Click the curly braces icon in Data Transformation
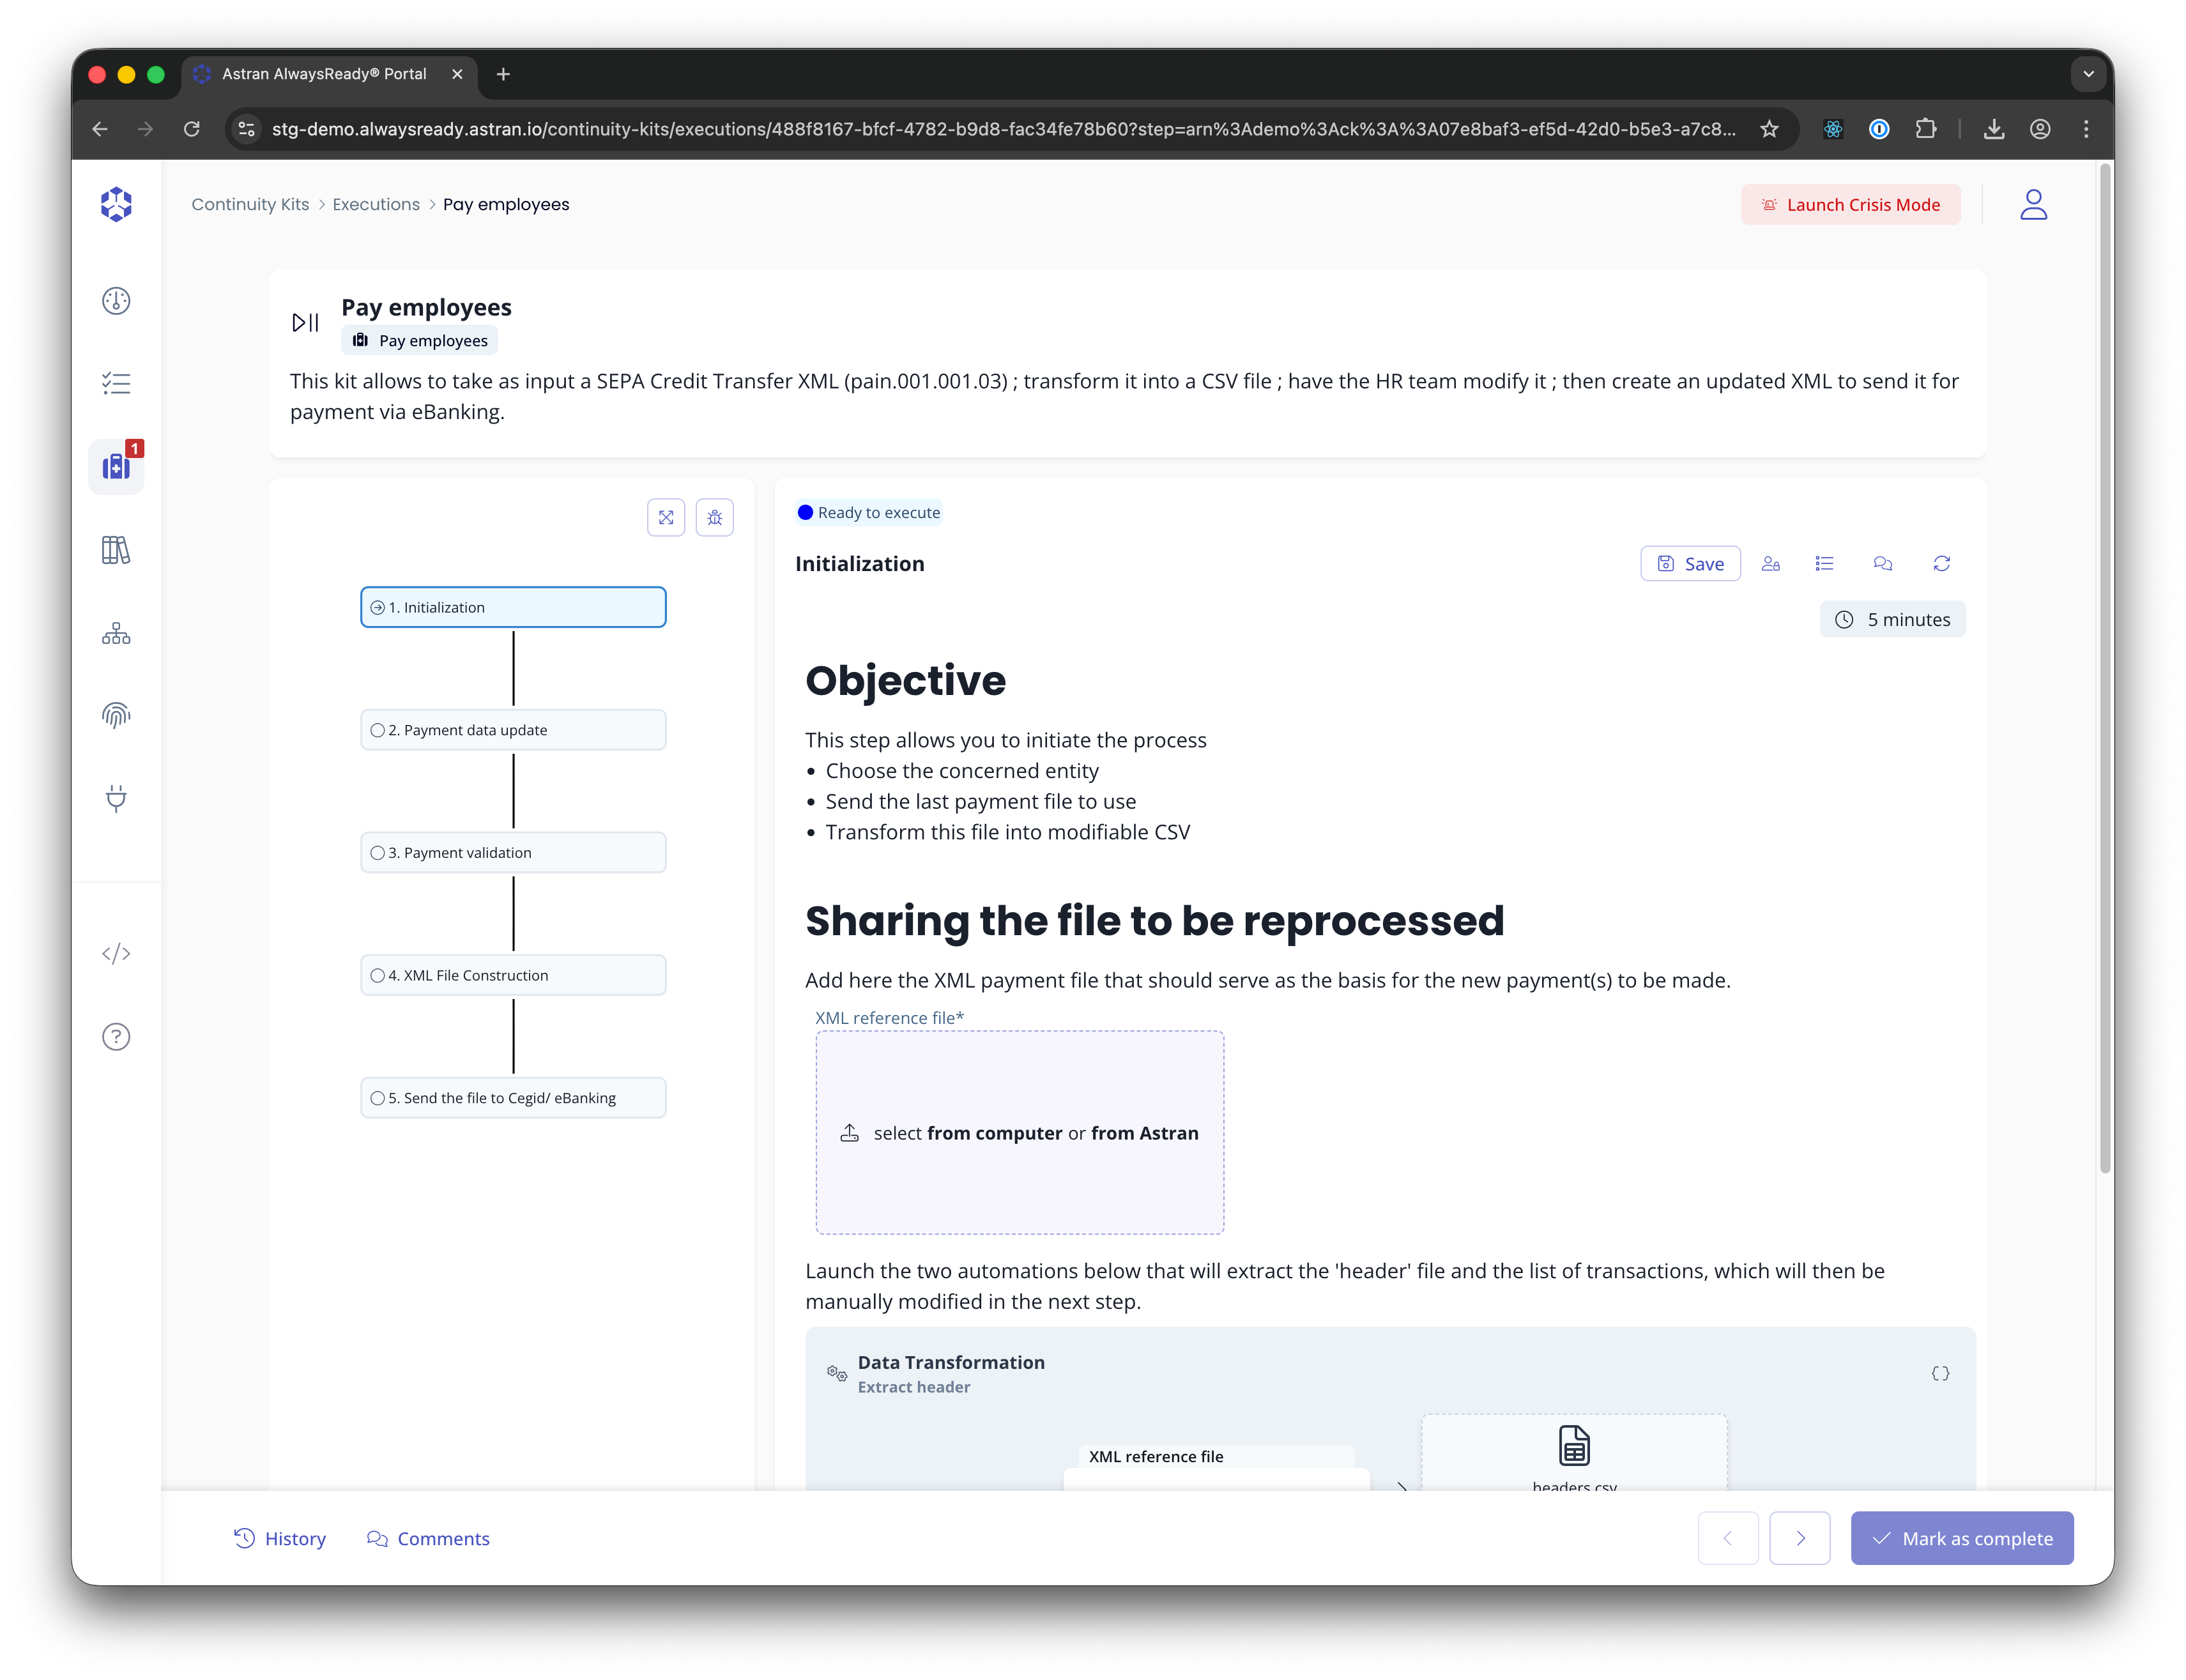Image resolution: width=2186 pixels, height=1680 pixels. coord(1940,1373)
